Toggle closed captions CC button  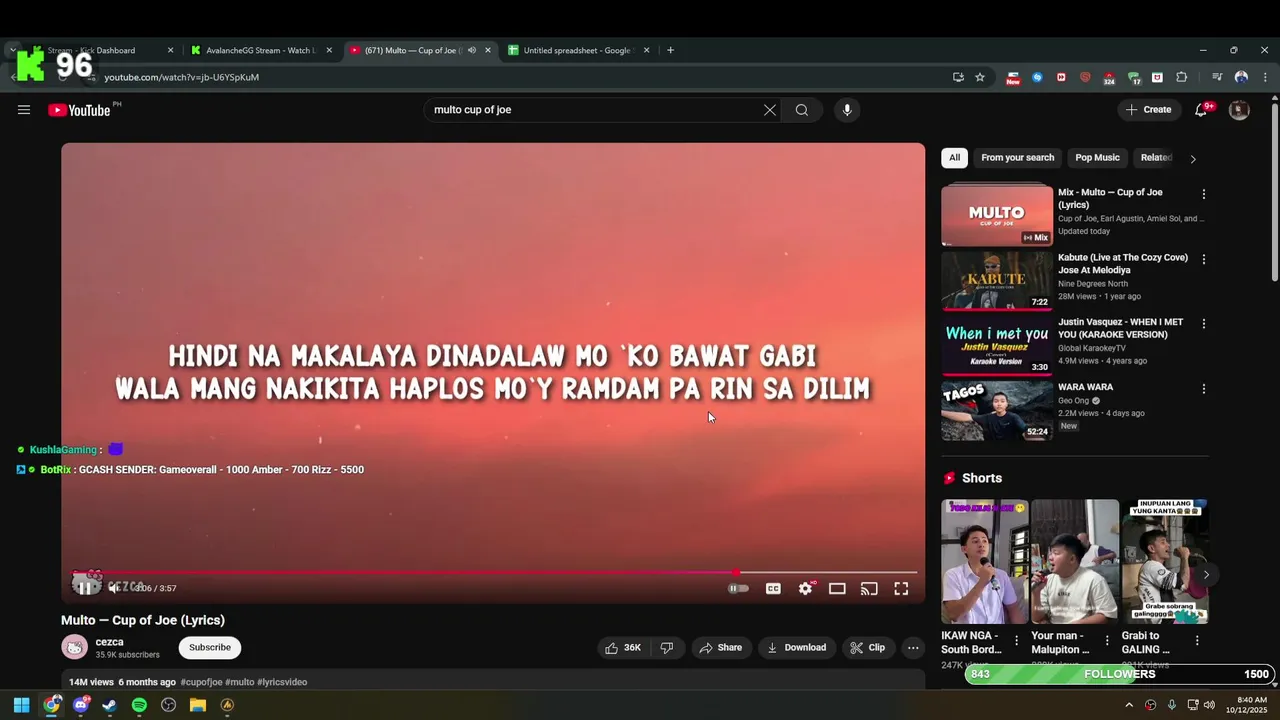click(x=773, y=589)
